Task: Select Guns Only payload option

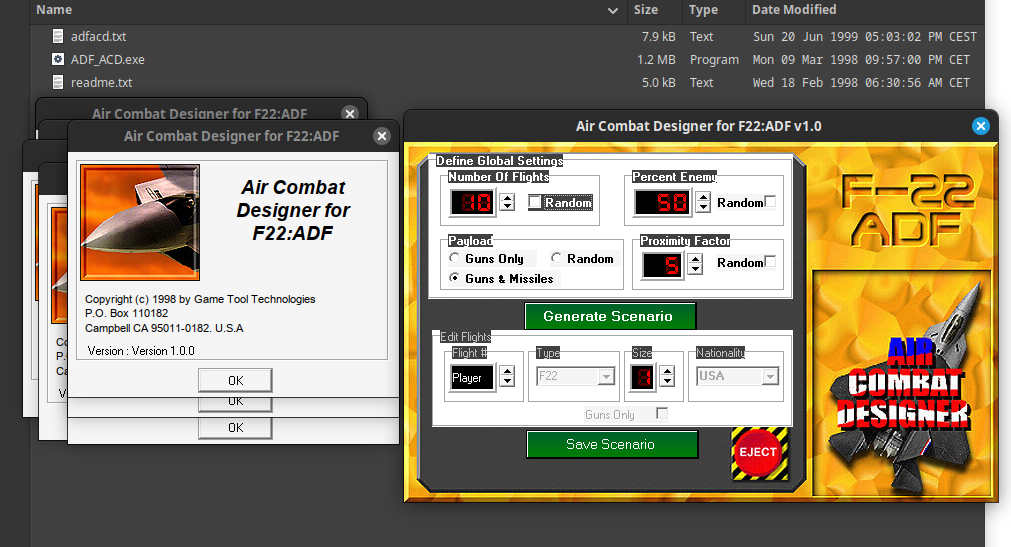Action: coord(455,258)
